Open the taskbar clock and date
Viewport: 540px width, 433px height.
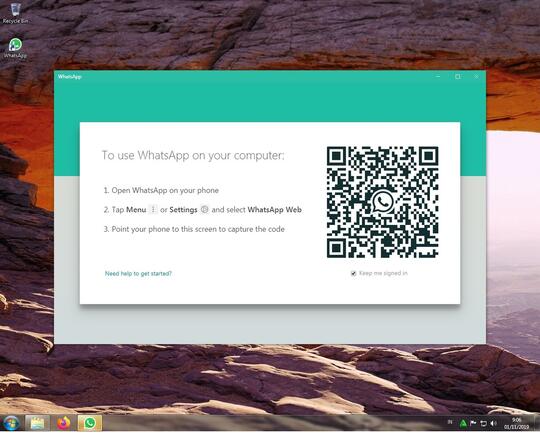516,423
